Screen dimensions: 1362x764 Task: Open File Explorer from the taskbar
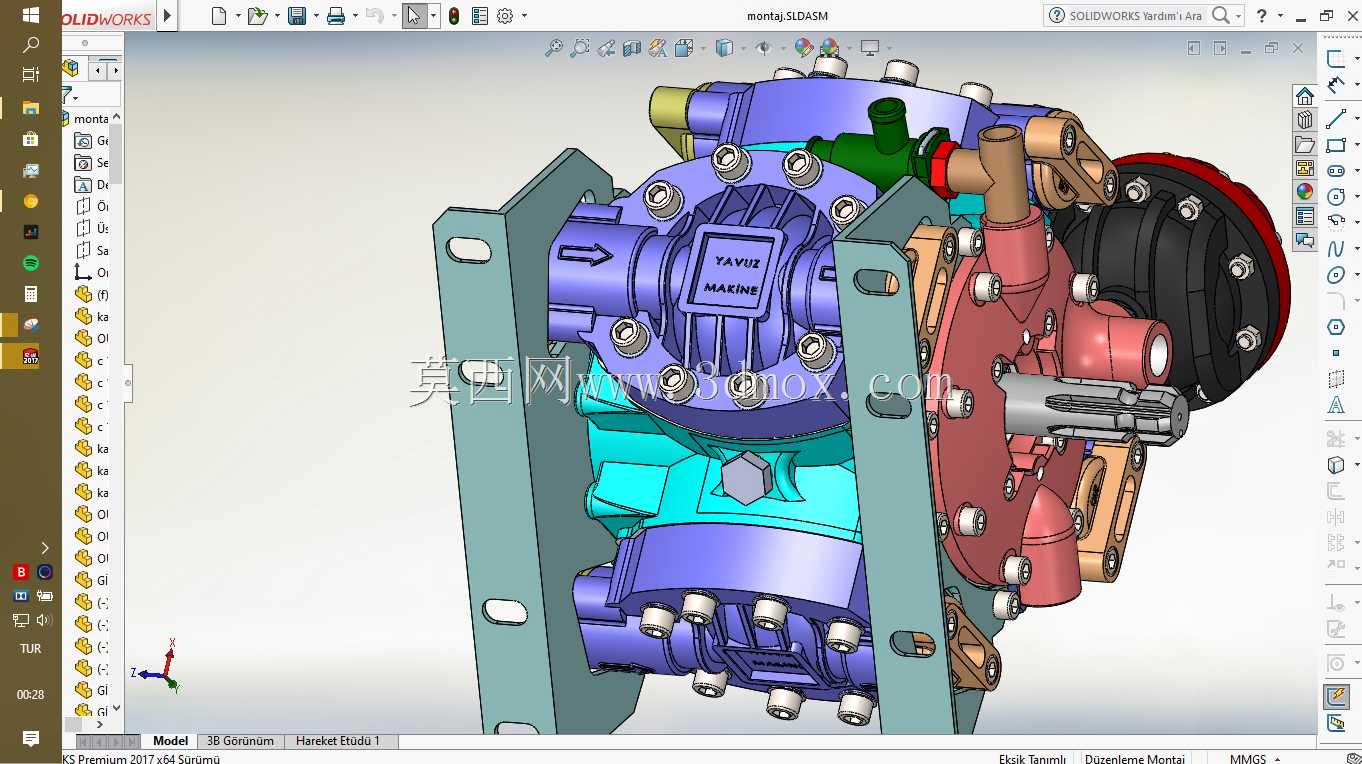[30, 107]
